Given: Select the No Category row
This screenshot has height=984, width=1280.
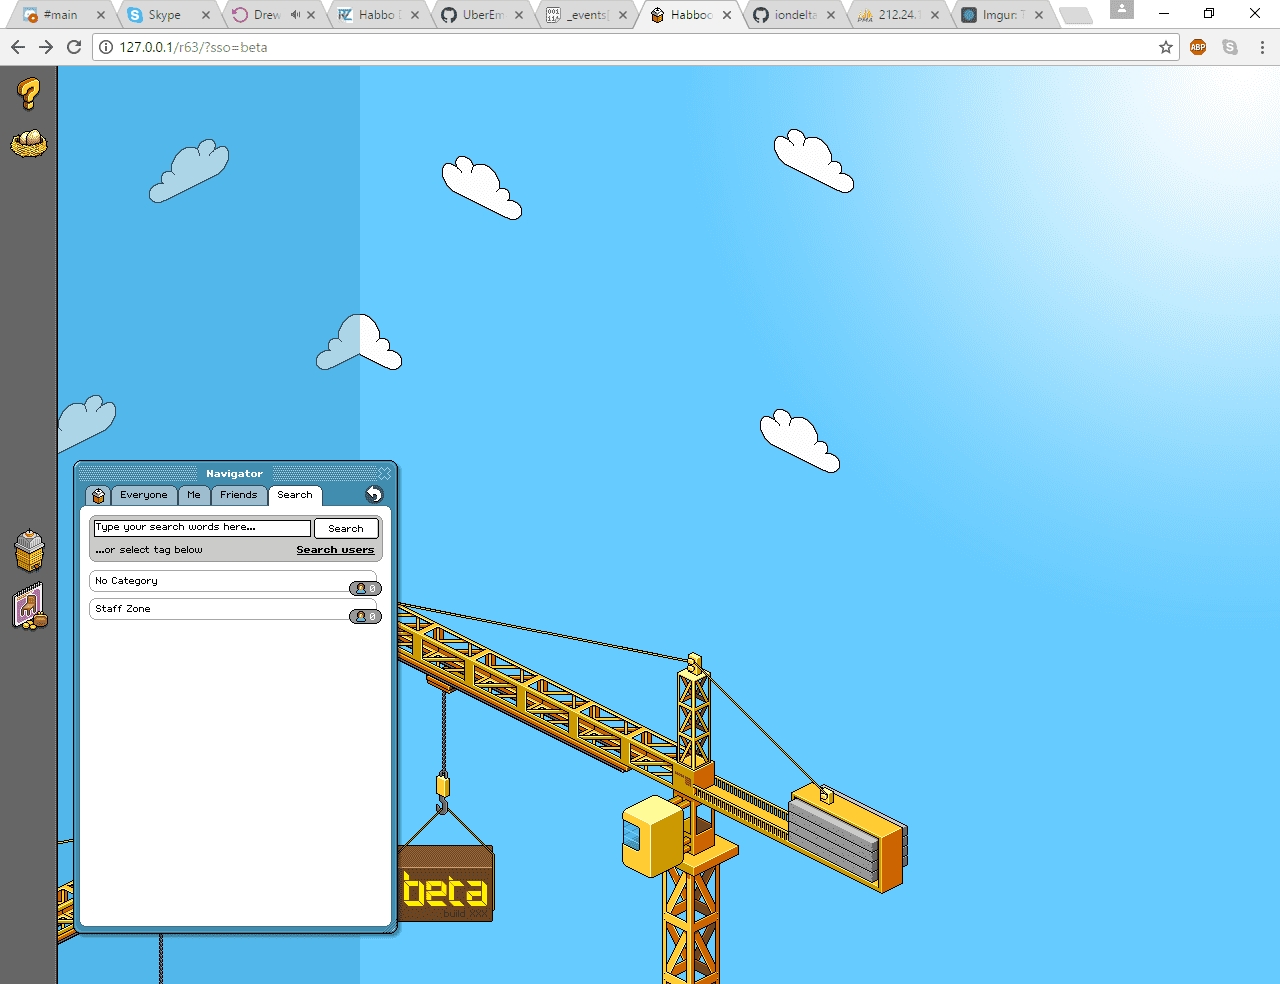Looking at the screenshot, I should point(233,581).
